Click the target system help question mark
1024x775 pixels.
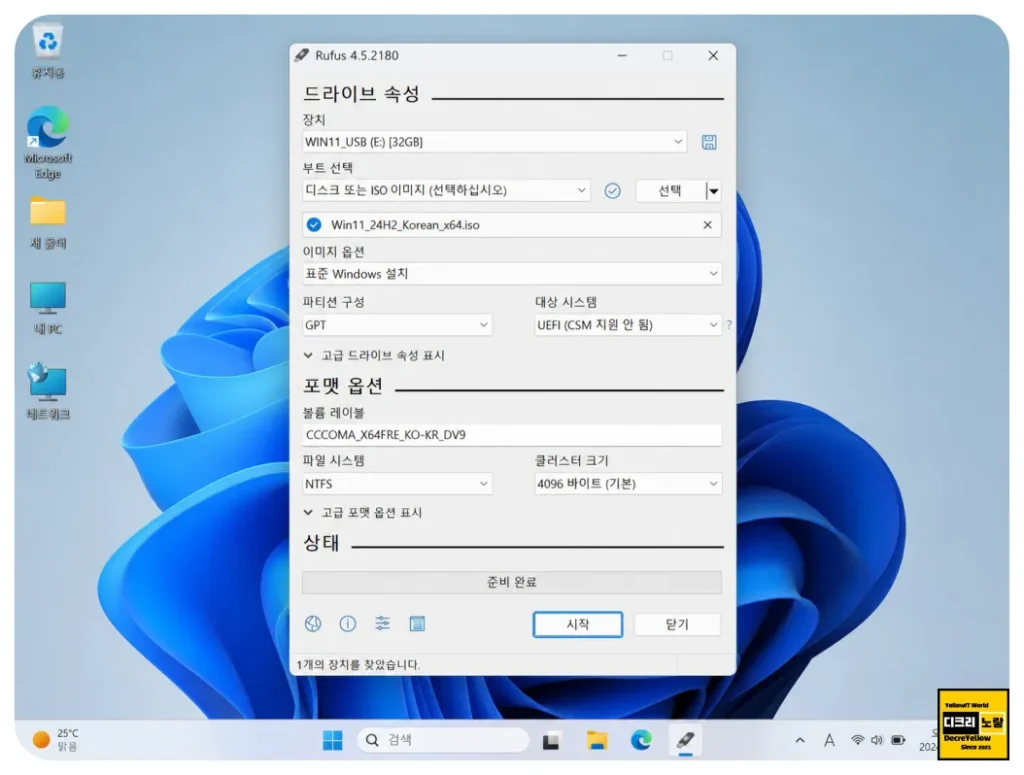[729, 324]
